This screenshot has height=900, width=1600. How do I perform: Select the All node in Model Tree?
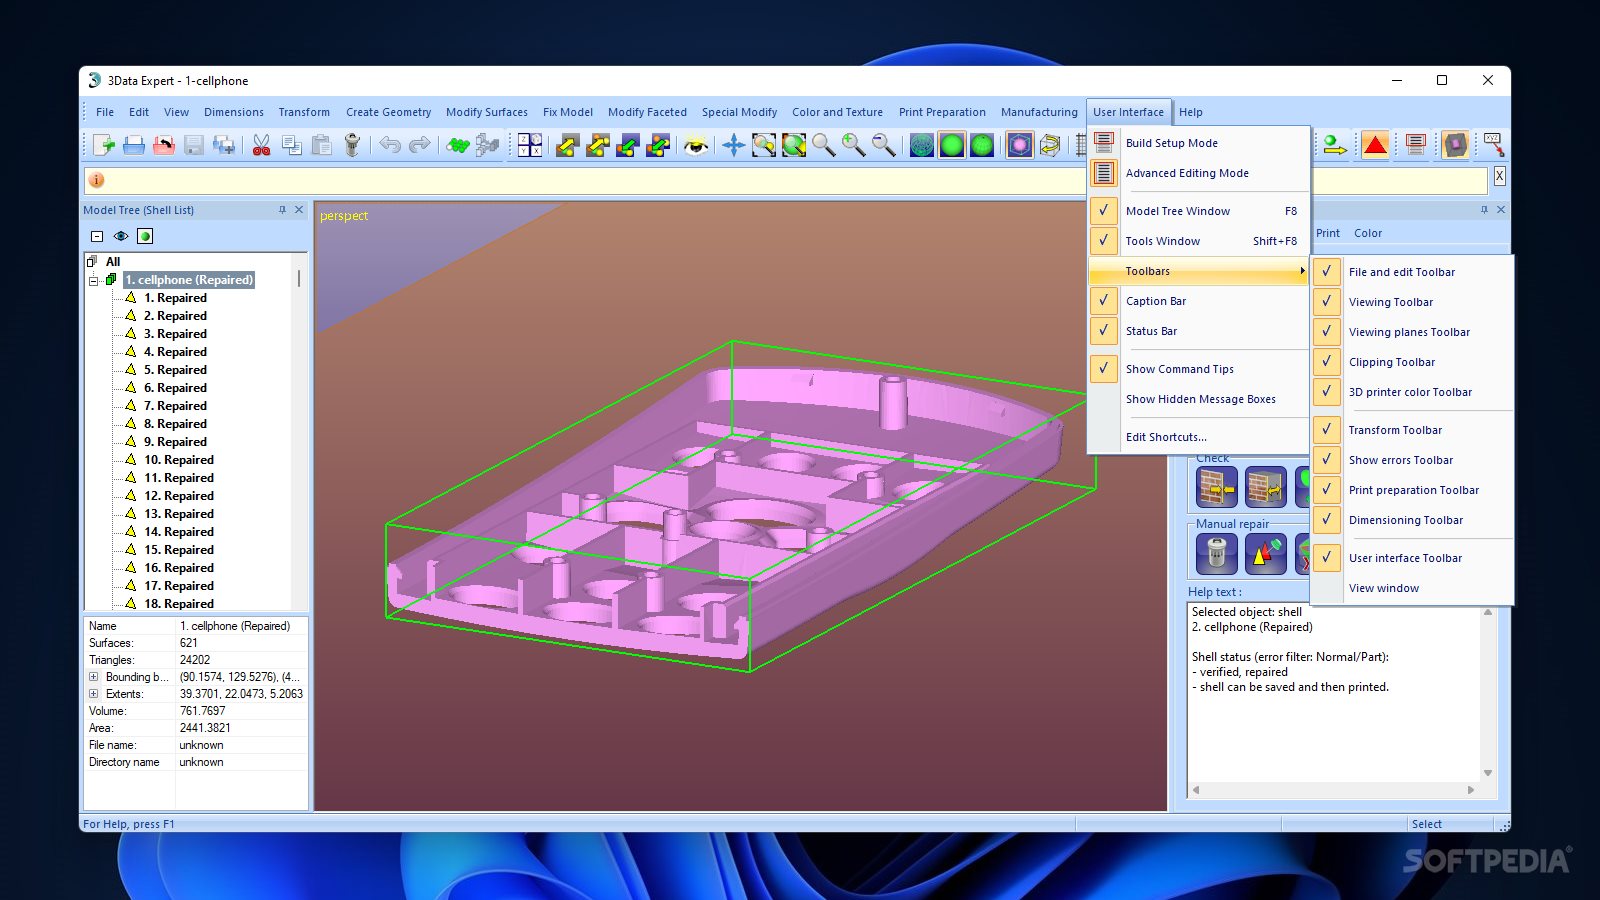pos(113,262)
